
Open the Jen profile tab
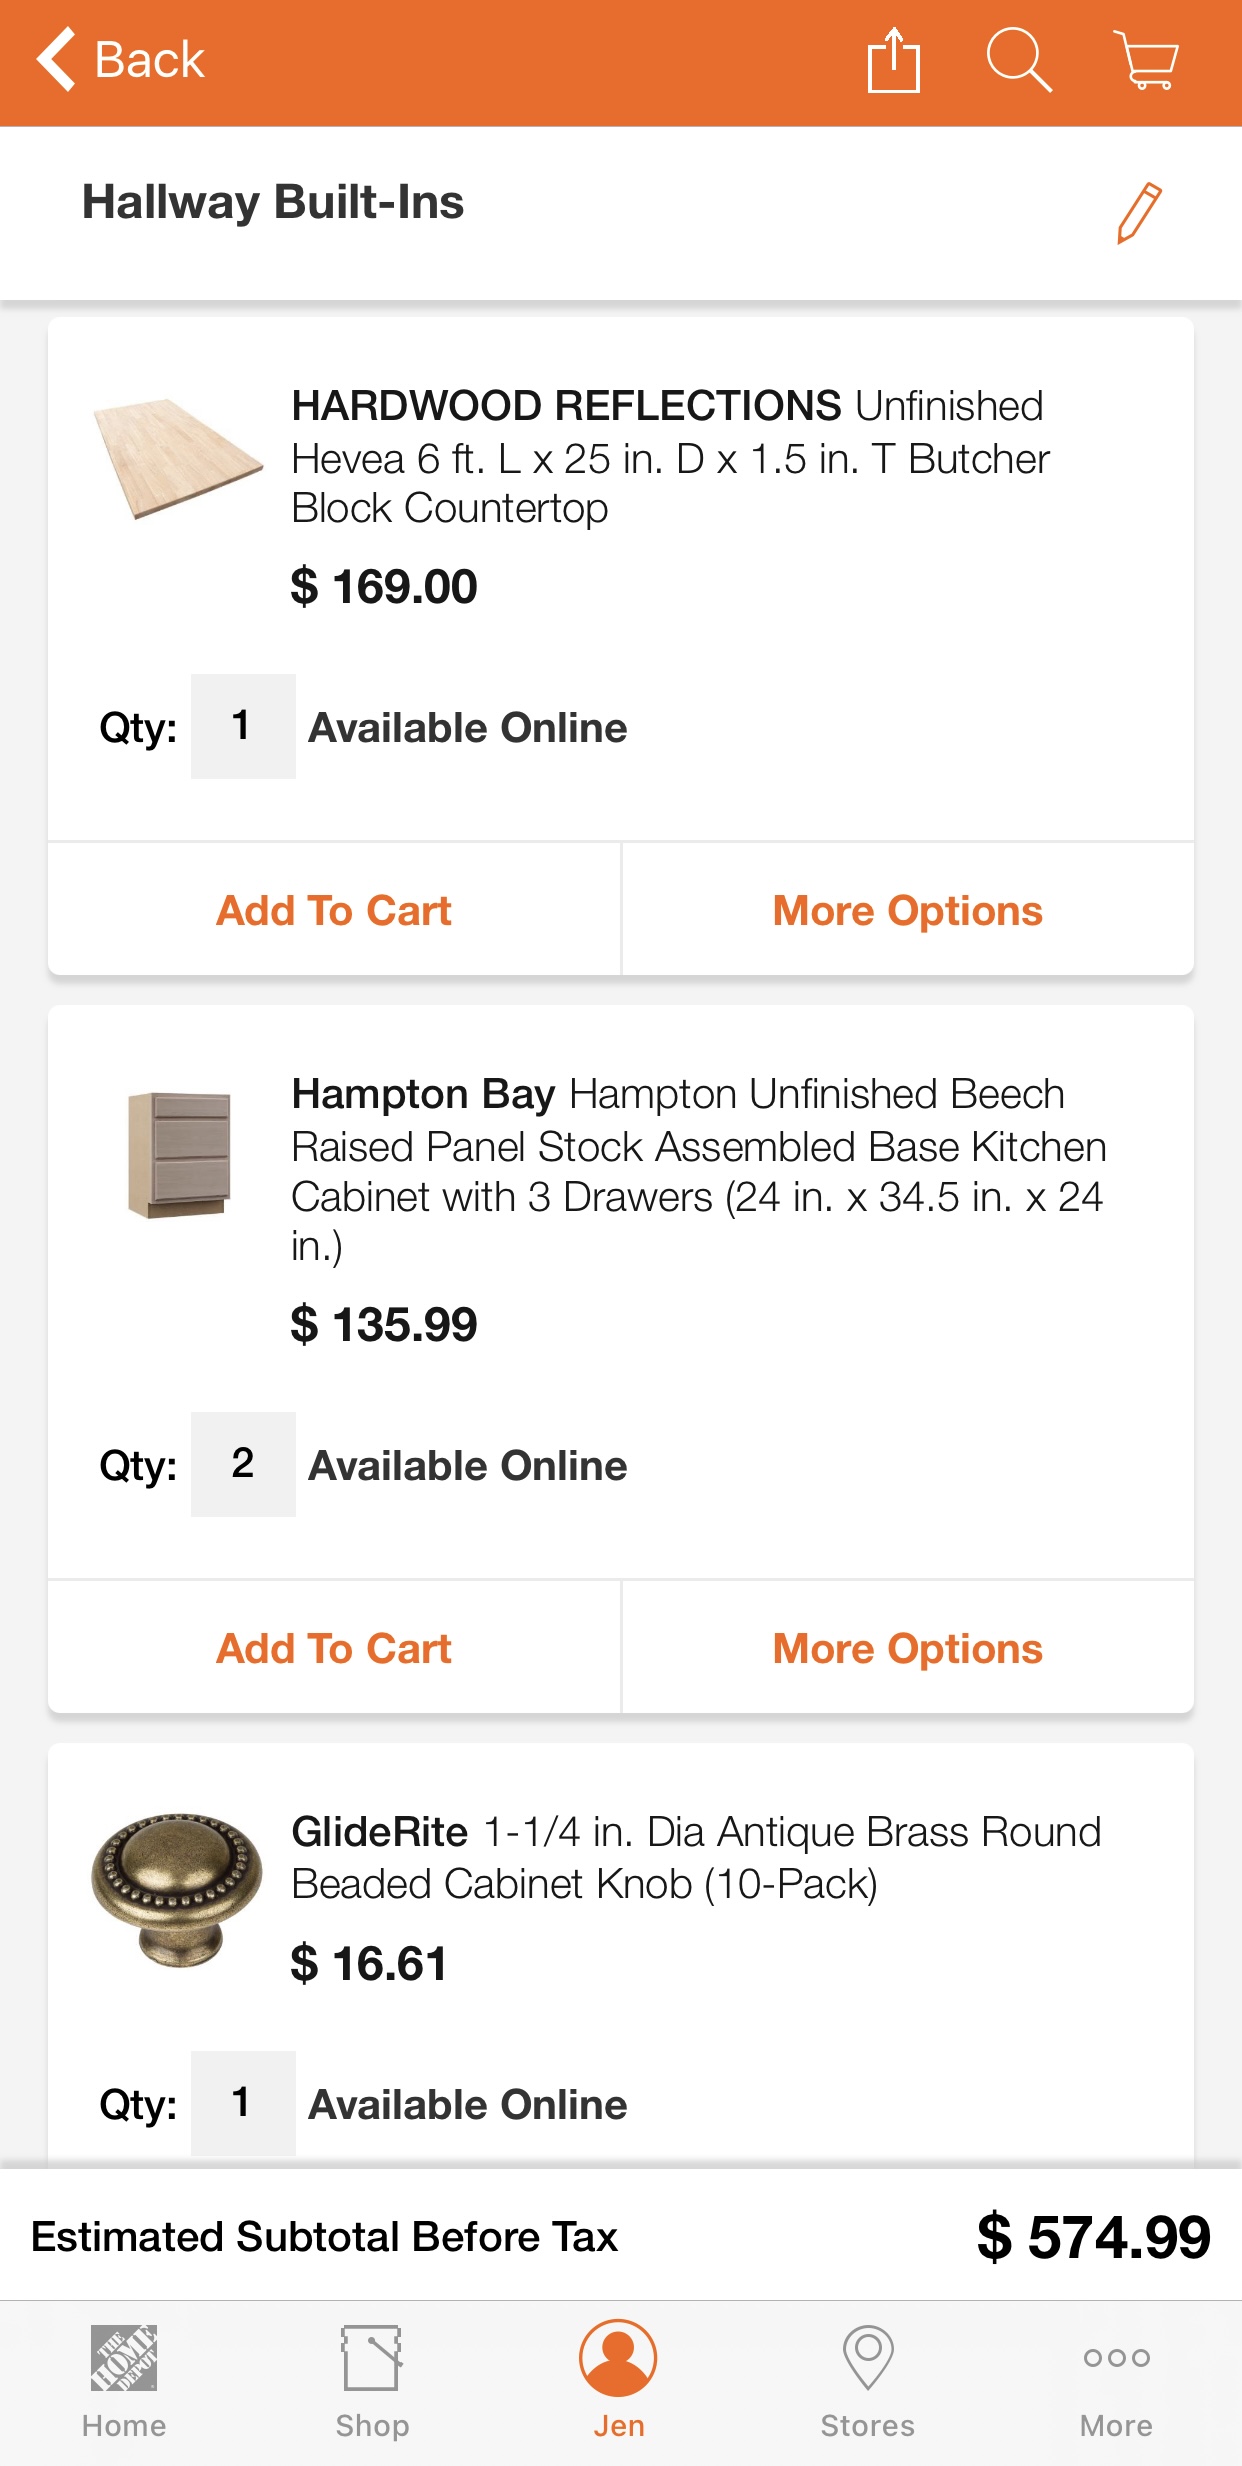point(619,2381)
